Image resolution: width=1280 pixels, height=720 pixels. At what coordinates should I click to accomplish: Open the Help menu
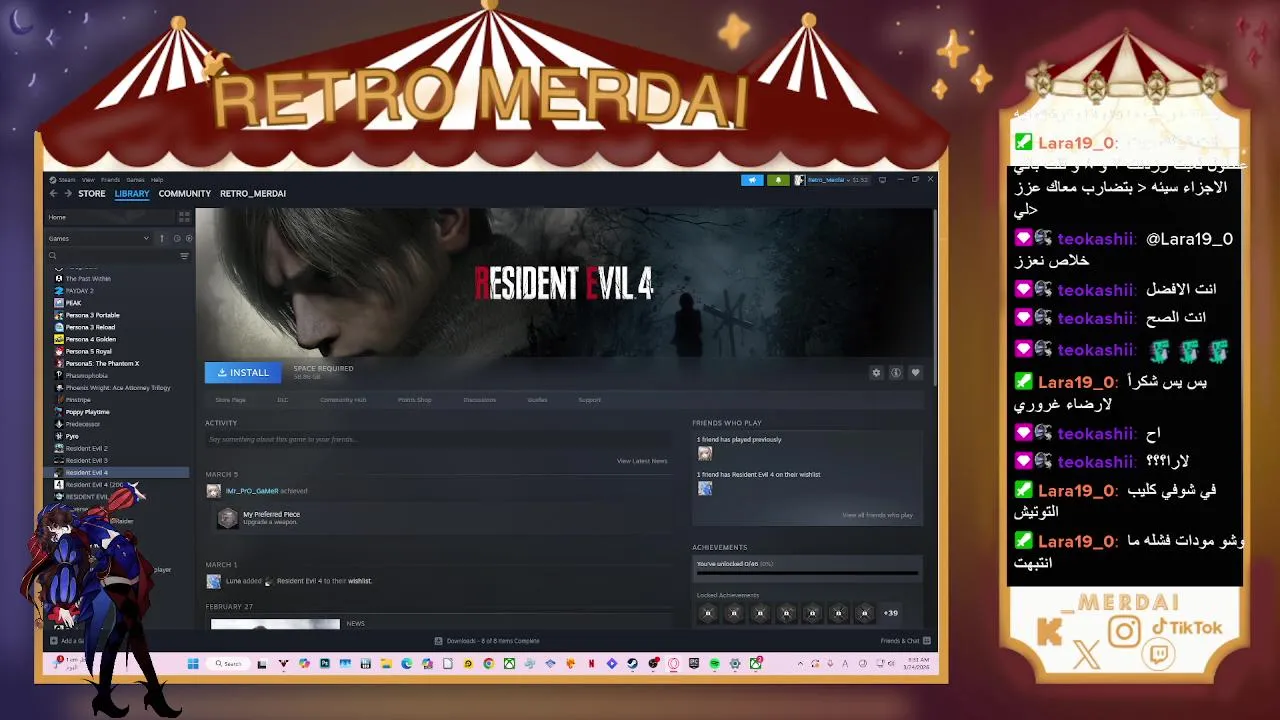pos(157,180)
